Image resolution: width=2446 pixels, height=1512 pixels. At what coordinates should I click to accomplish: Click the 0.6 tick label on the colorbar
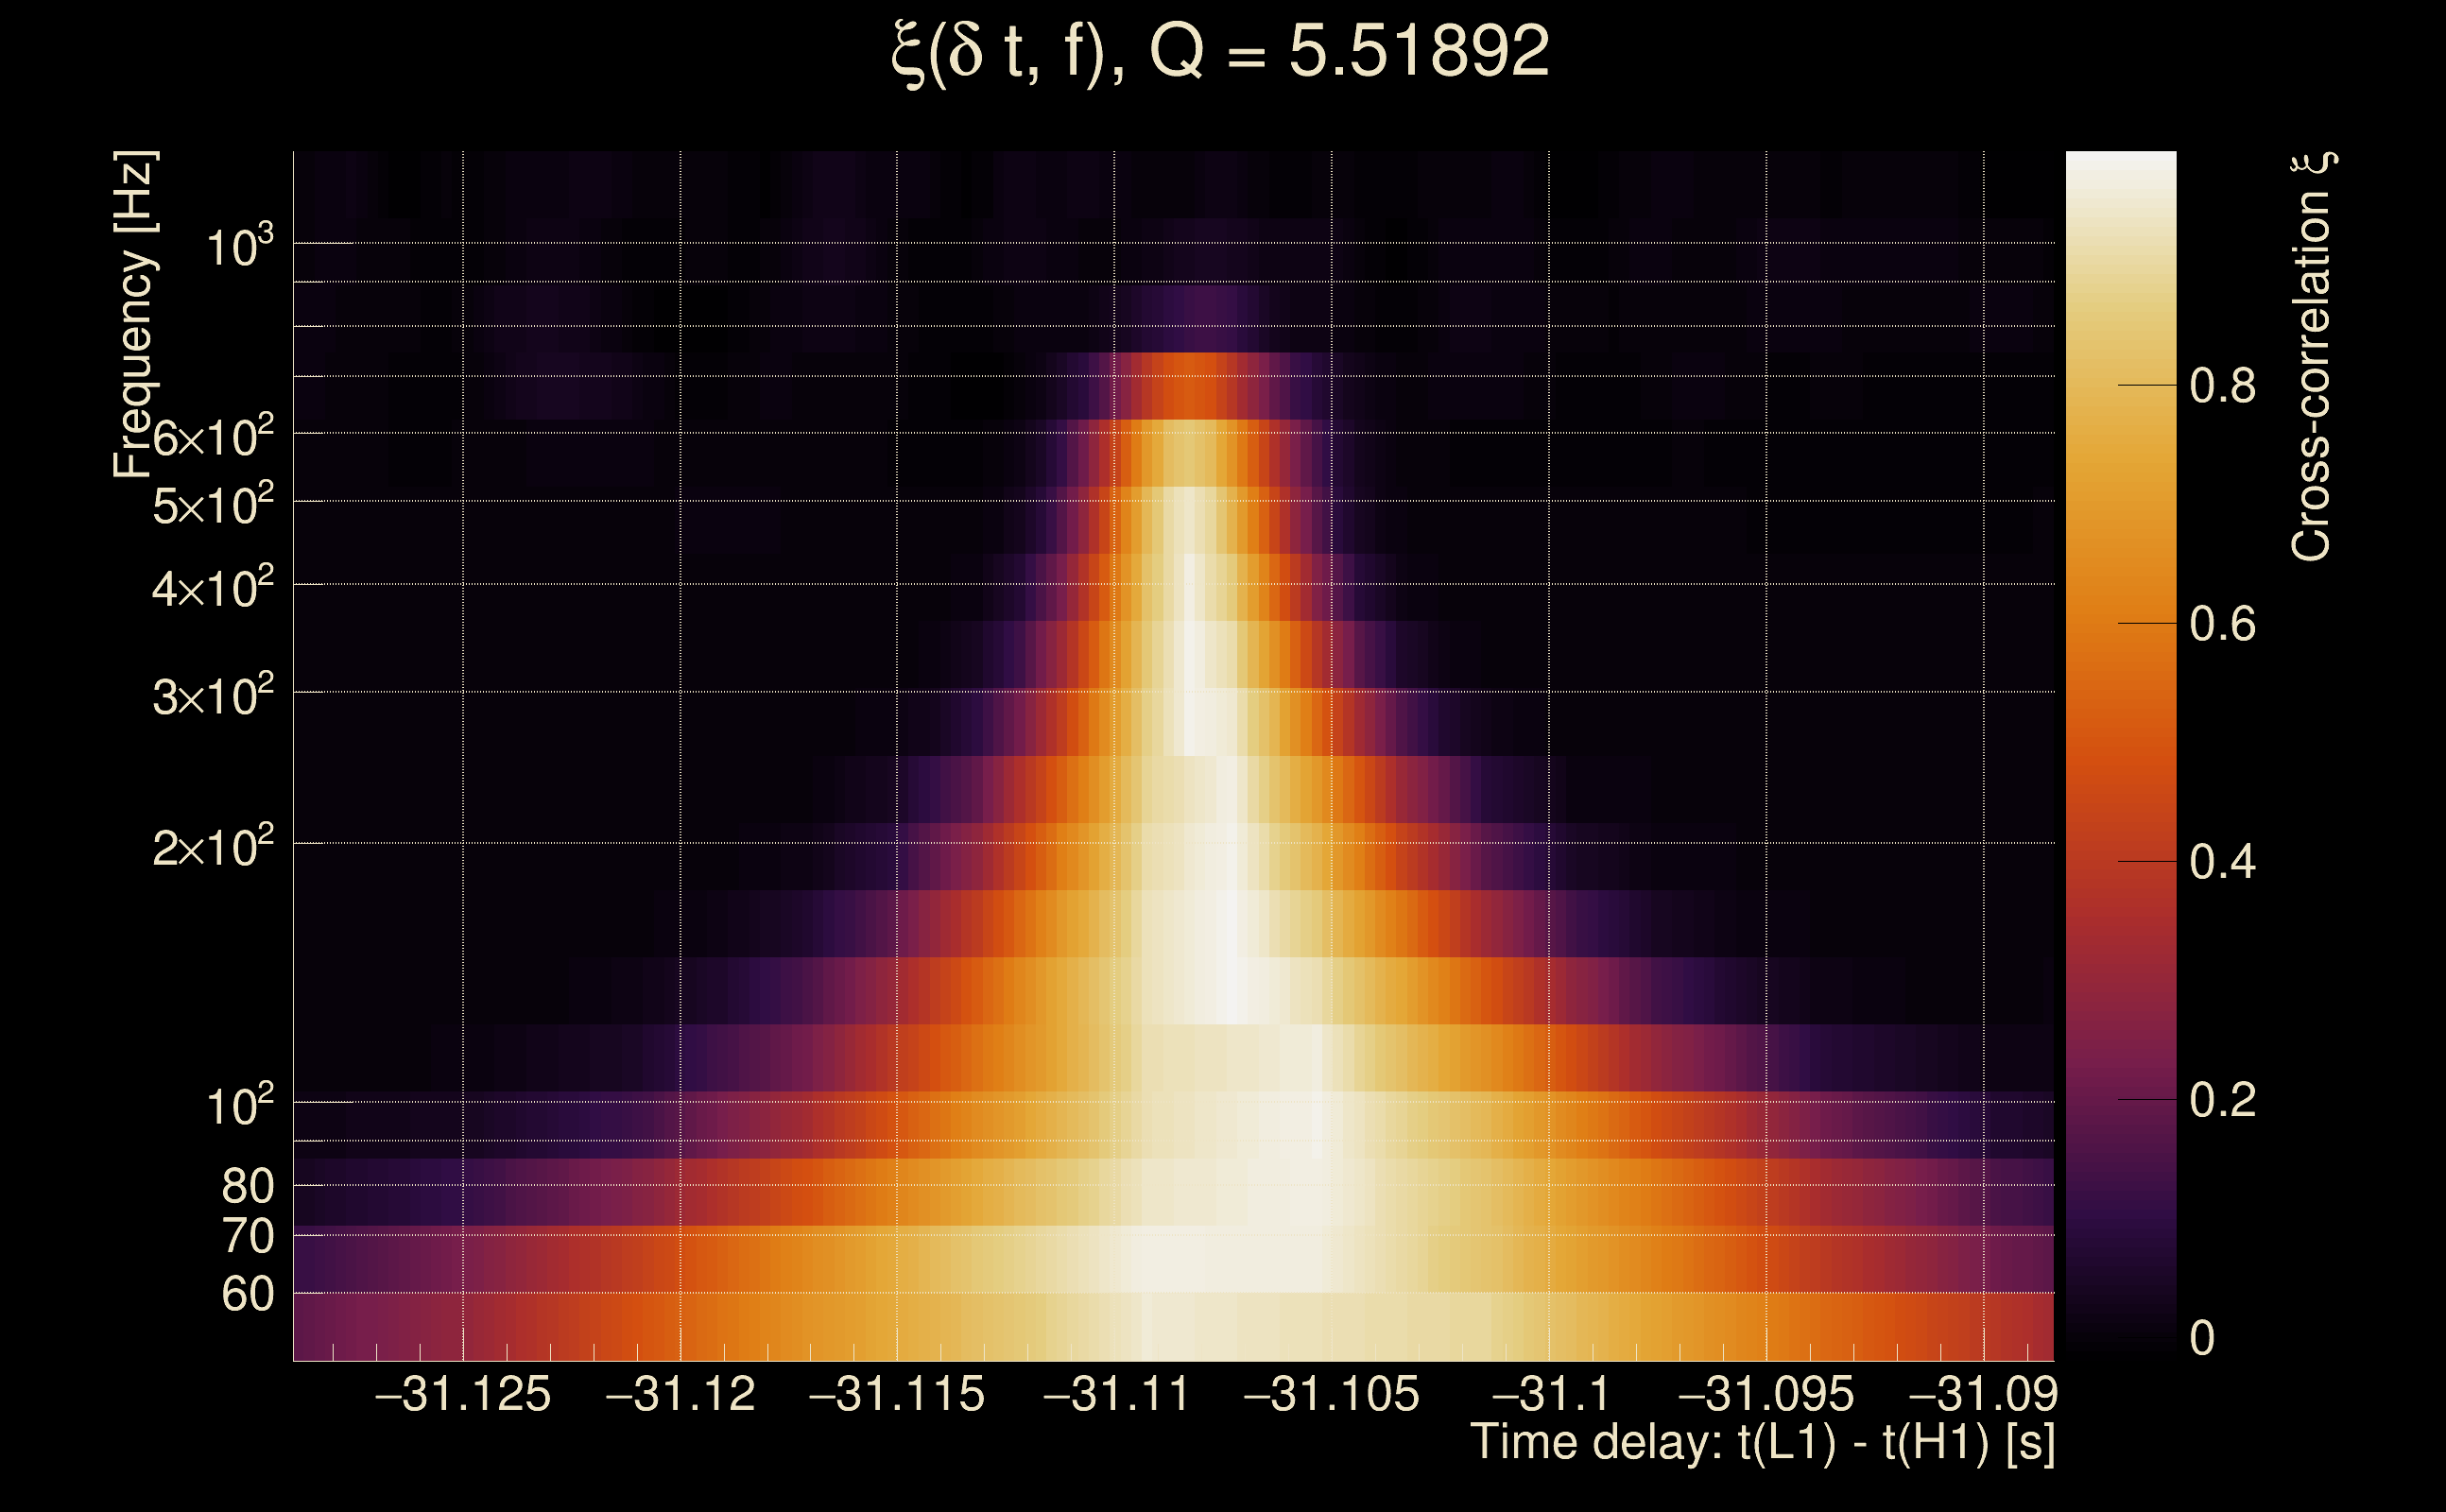2222,625
